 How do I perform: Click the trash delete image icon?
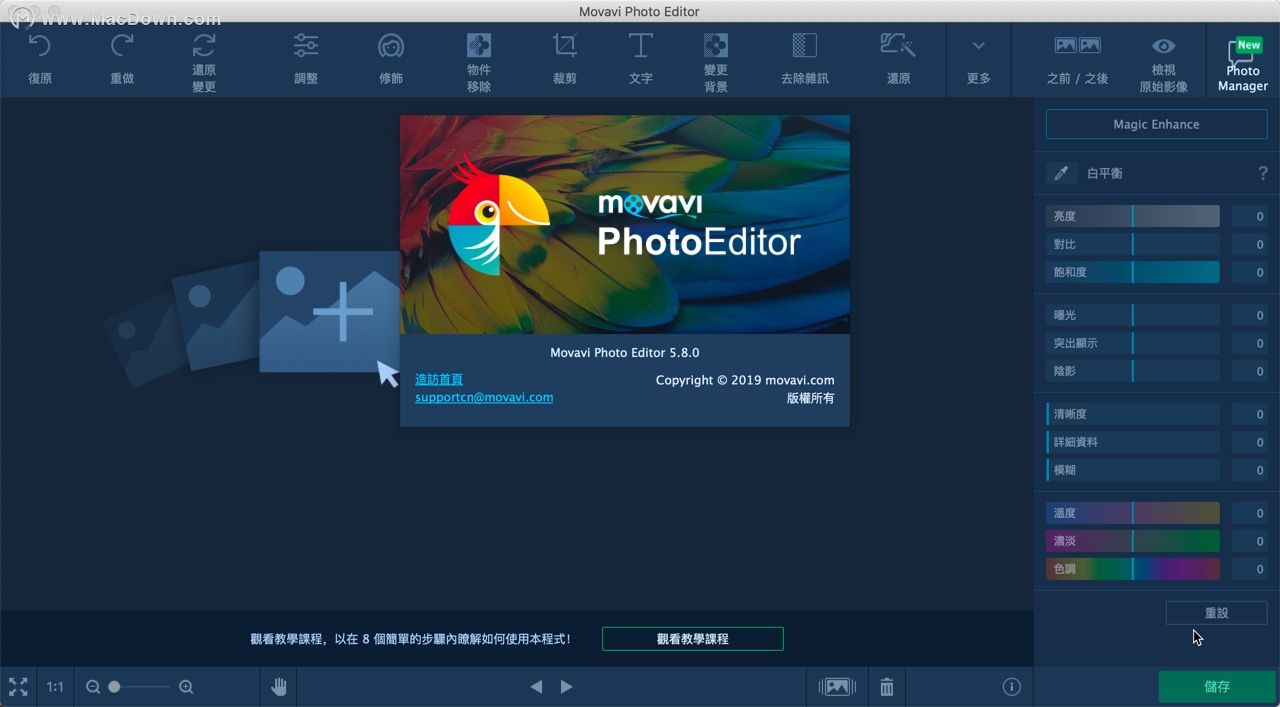(x=887, y=687)
